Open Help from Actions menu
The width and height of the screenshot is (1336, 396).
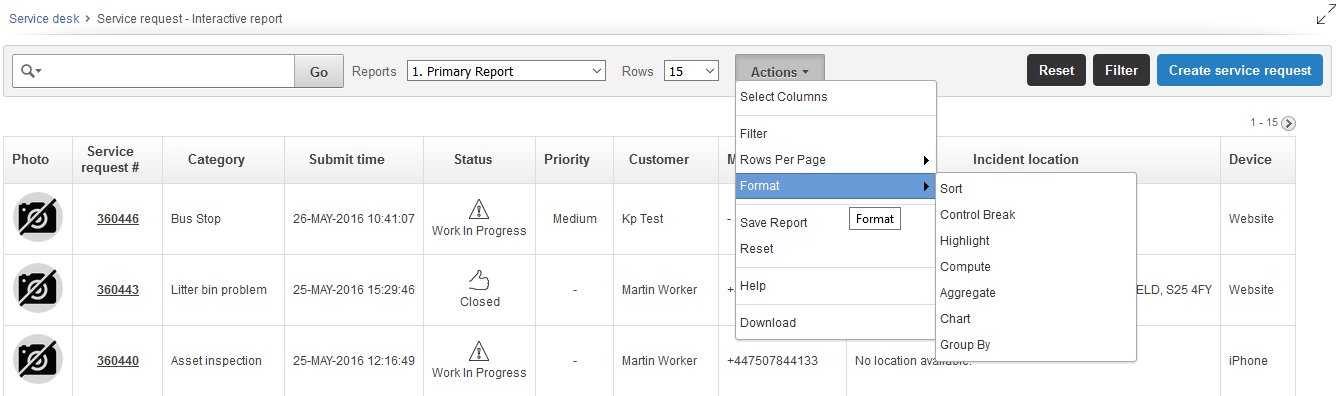click(836, 286)
